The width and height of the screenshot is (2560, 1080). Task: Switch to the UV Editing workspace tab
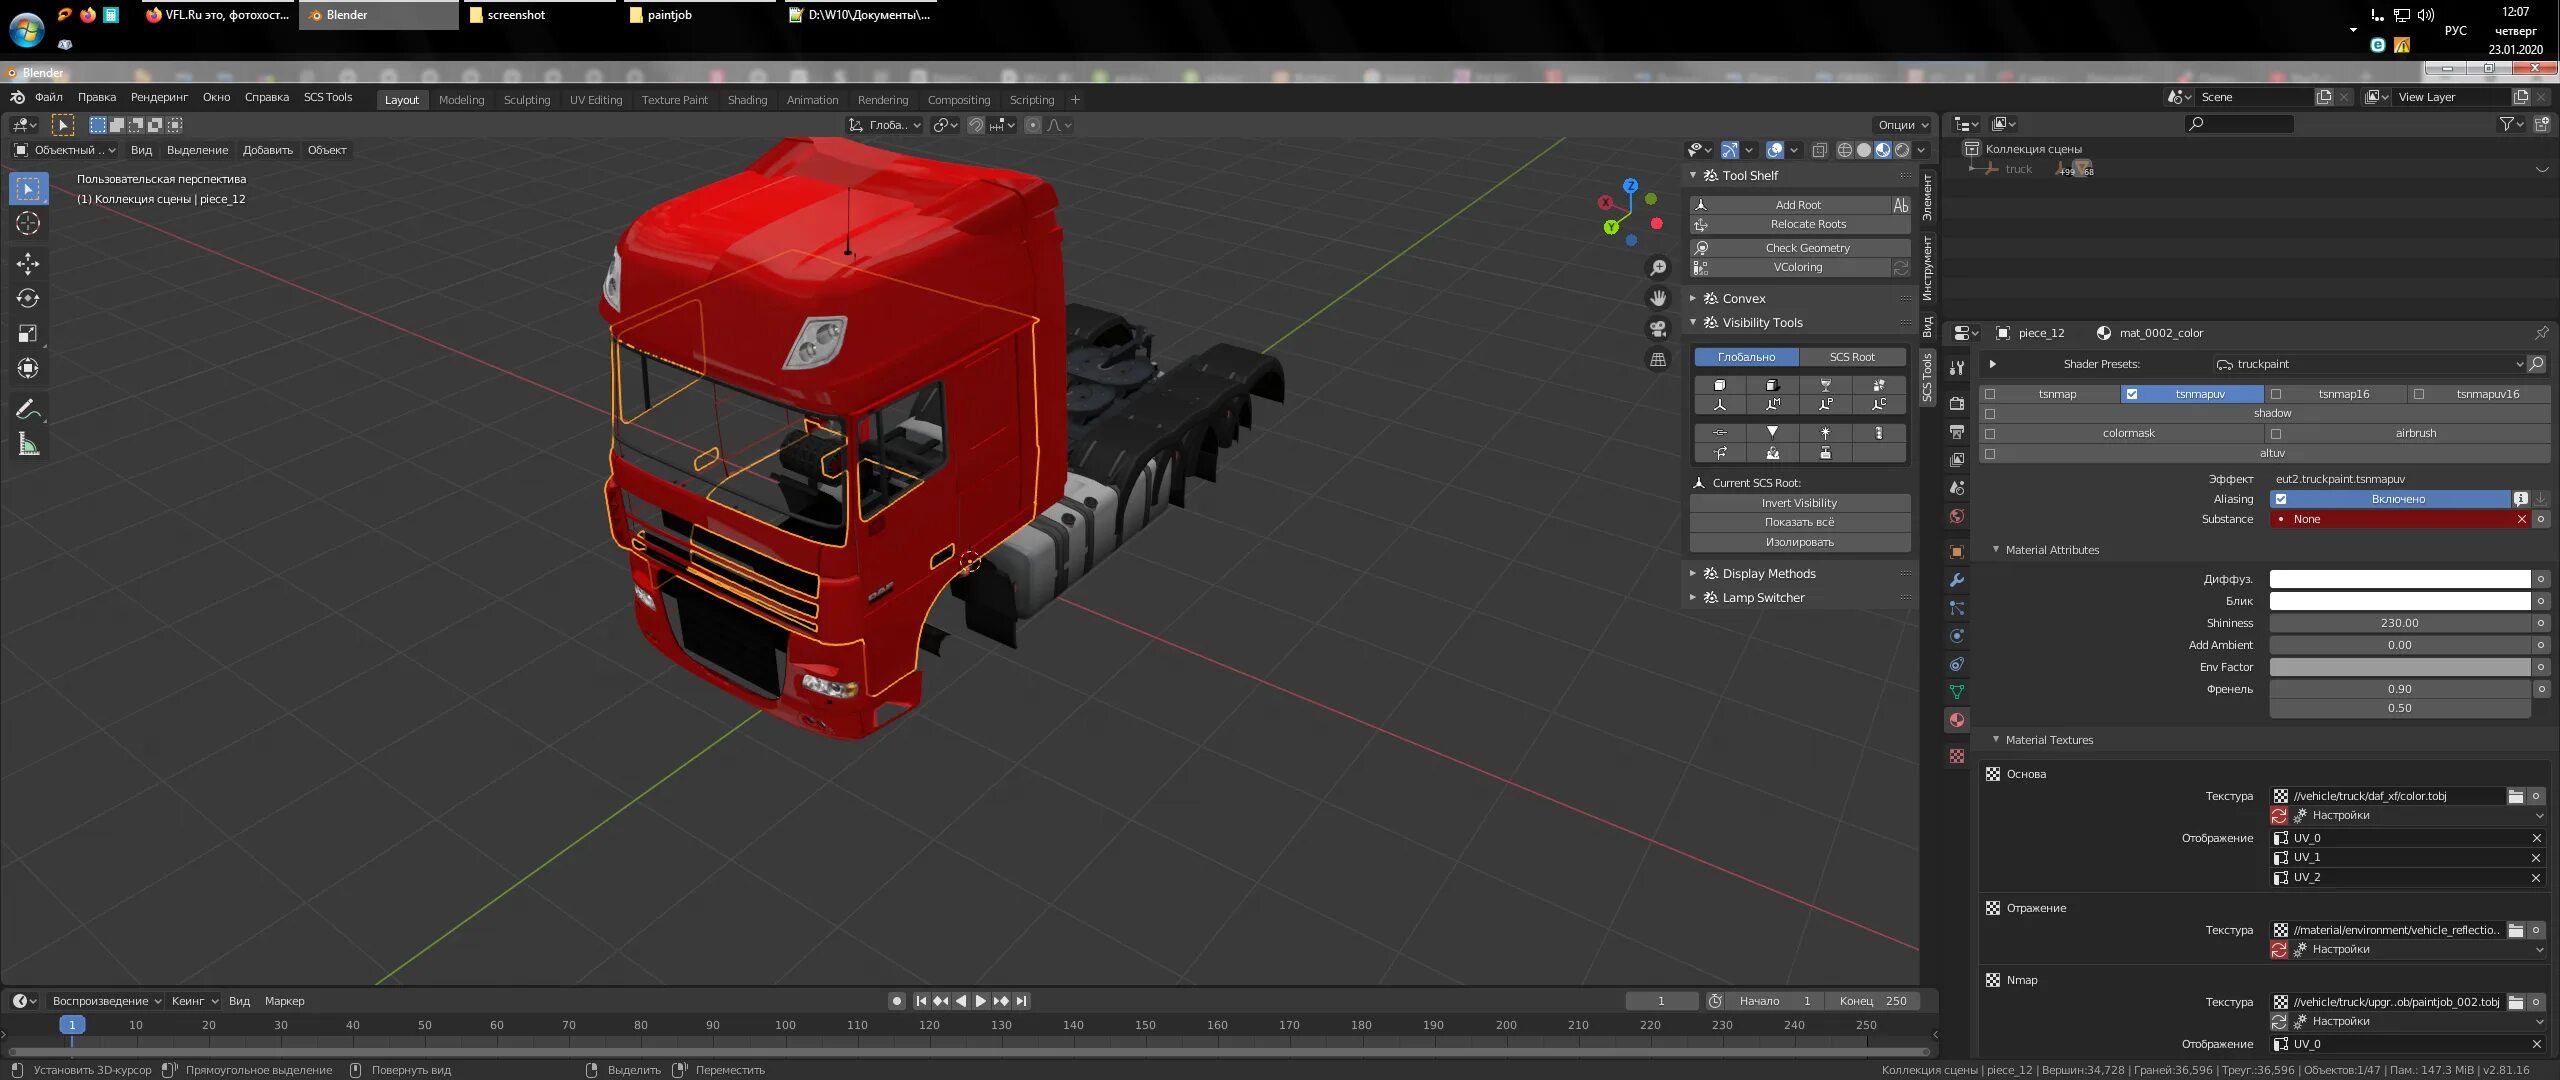(x=596, y=100)
